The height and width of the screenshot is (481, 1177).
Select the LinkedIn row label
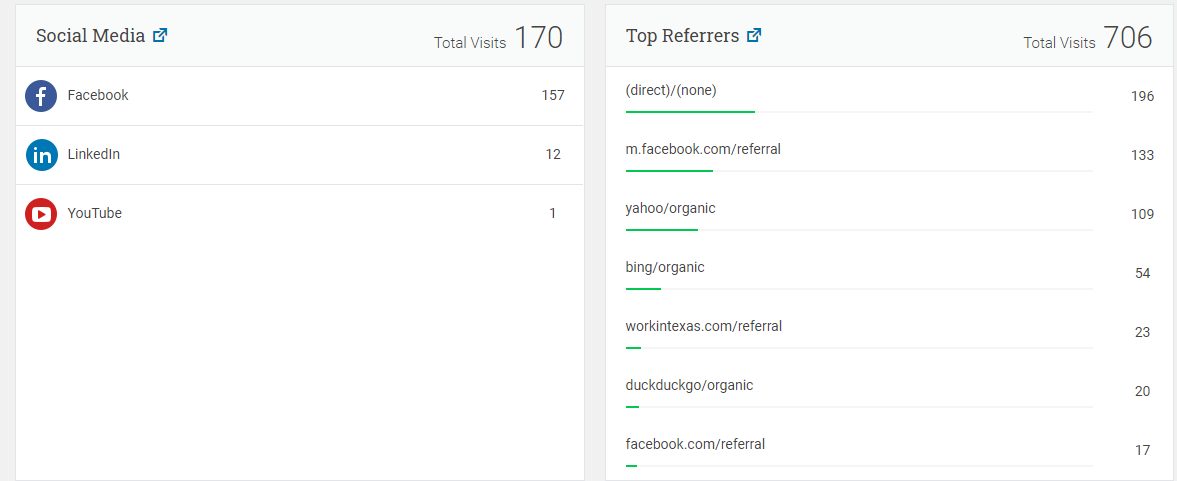point(94,155)
